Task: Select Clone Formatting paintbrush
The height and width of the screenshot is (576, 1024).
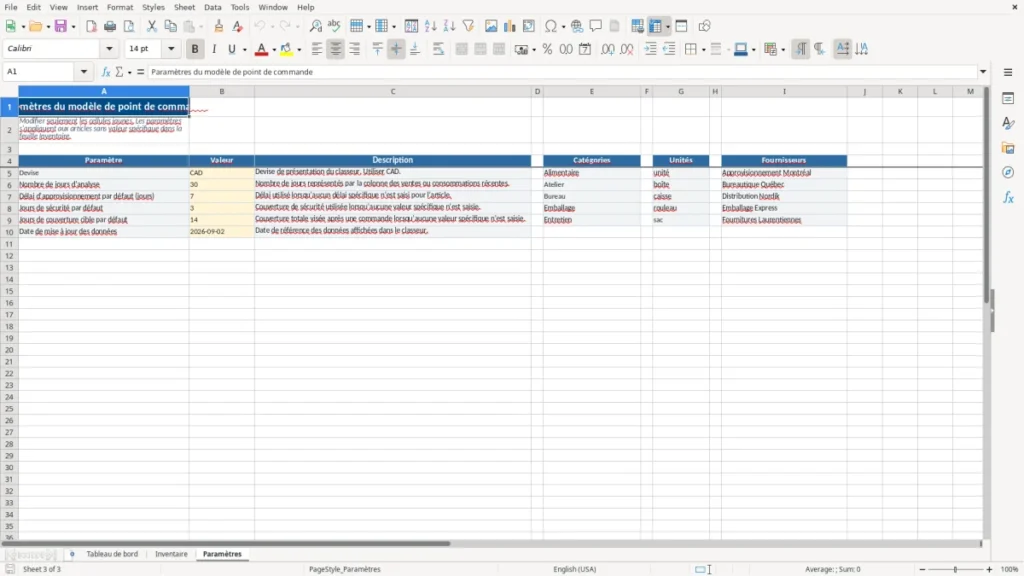Action: point(219,26)
